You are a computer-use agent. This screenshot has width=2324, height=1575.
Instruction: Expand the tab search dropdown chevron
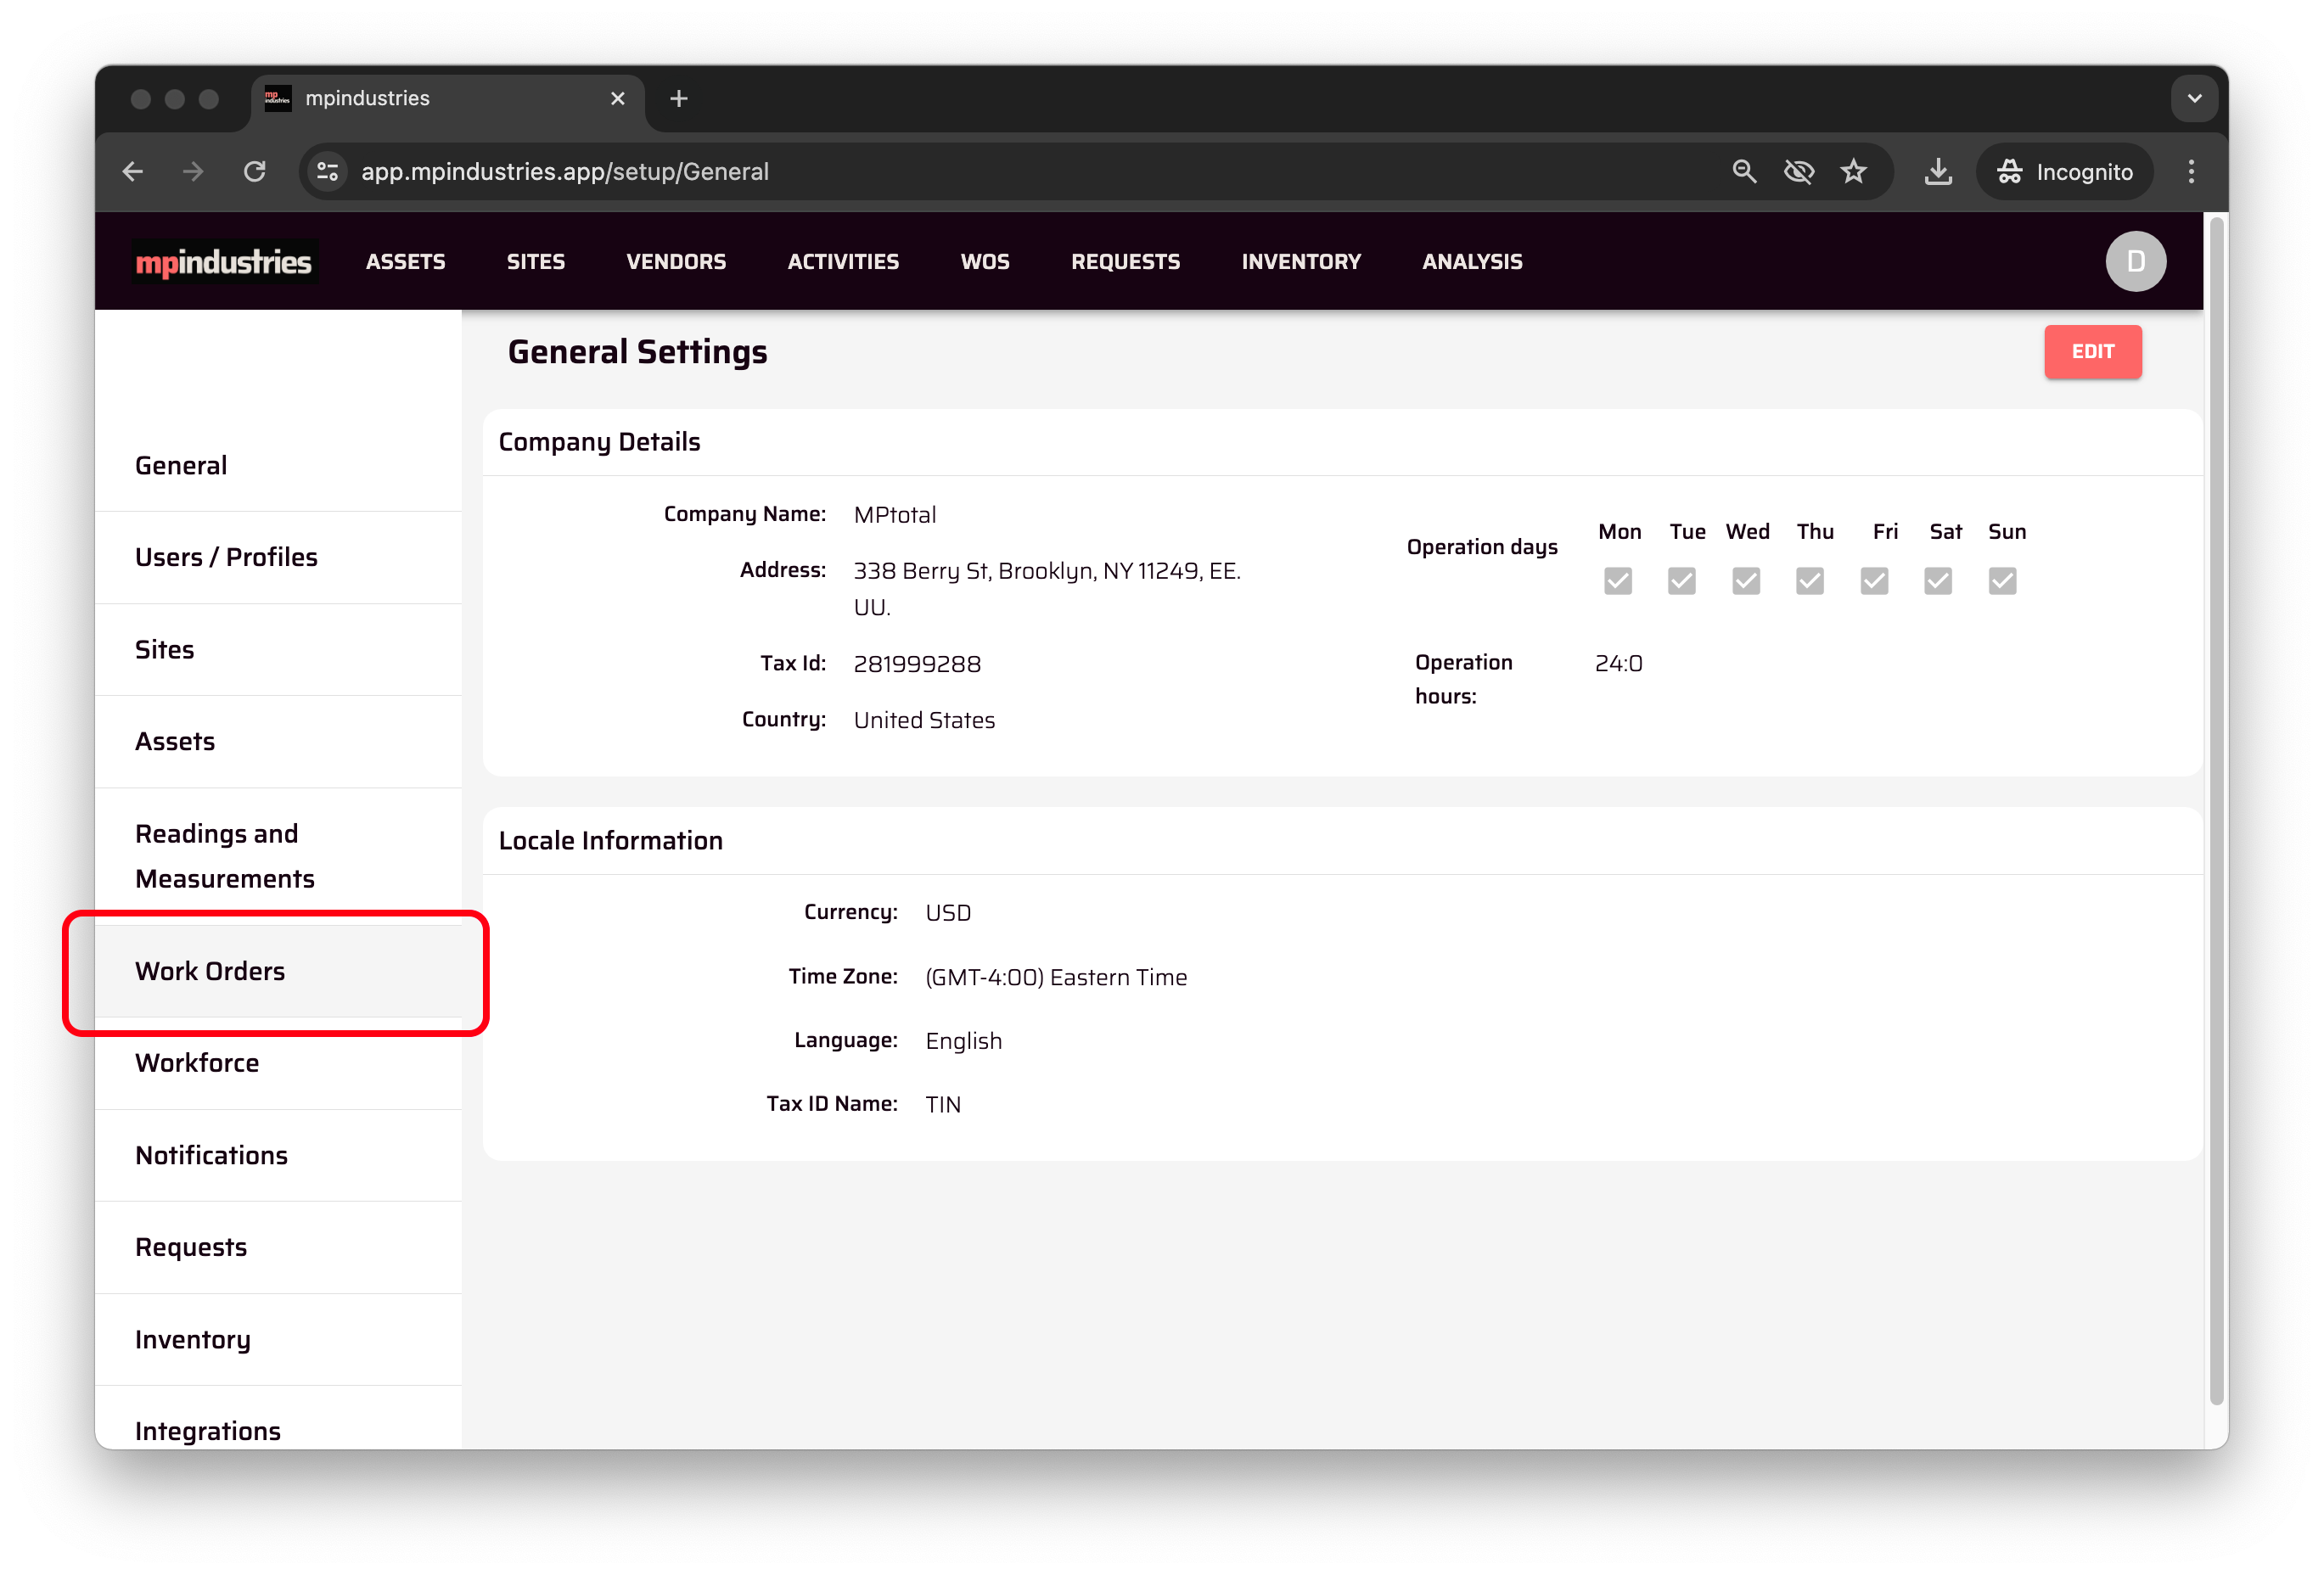(x=2194, y=99)
